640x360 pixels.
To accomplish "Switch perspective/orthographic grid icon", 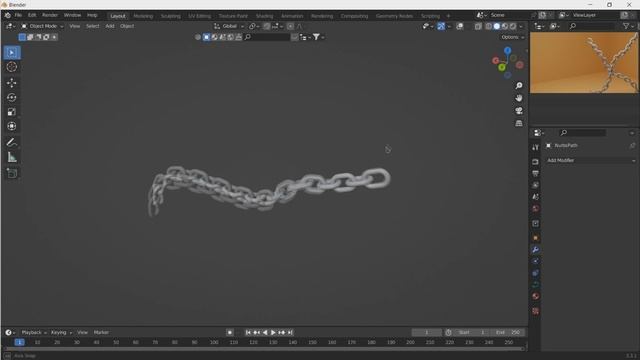I will pyautogui.click(x=519, y=123).
